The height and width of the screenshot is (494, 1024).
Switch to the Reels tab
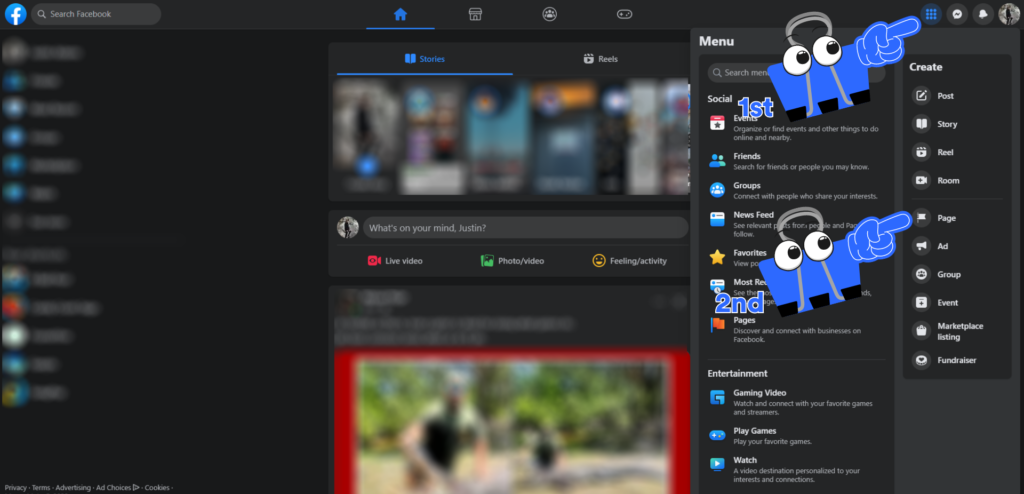tap(600, 59)
